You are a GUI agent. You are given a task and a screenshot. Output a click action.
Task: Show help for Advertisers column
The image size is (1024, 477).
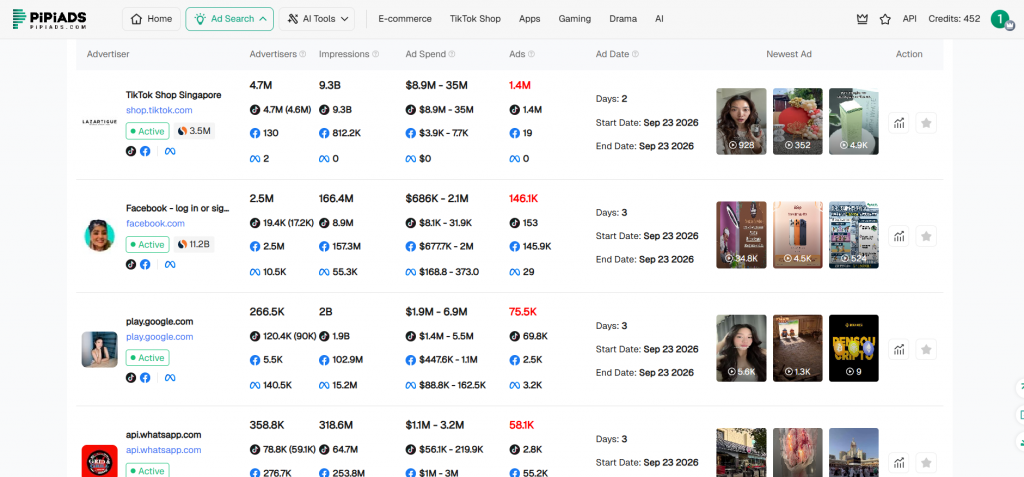tap(302, 54)
